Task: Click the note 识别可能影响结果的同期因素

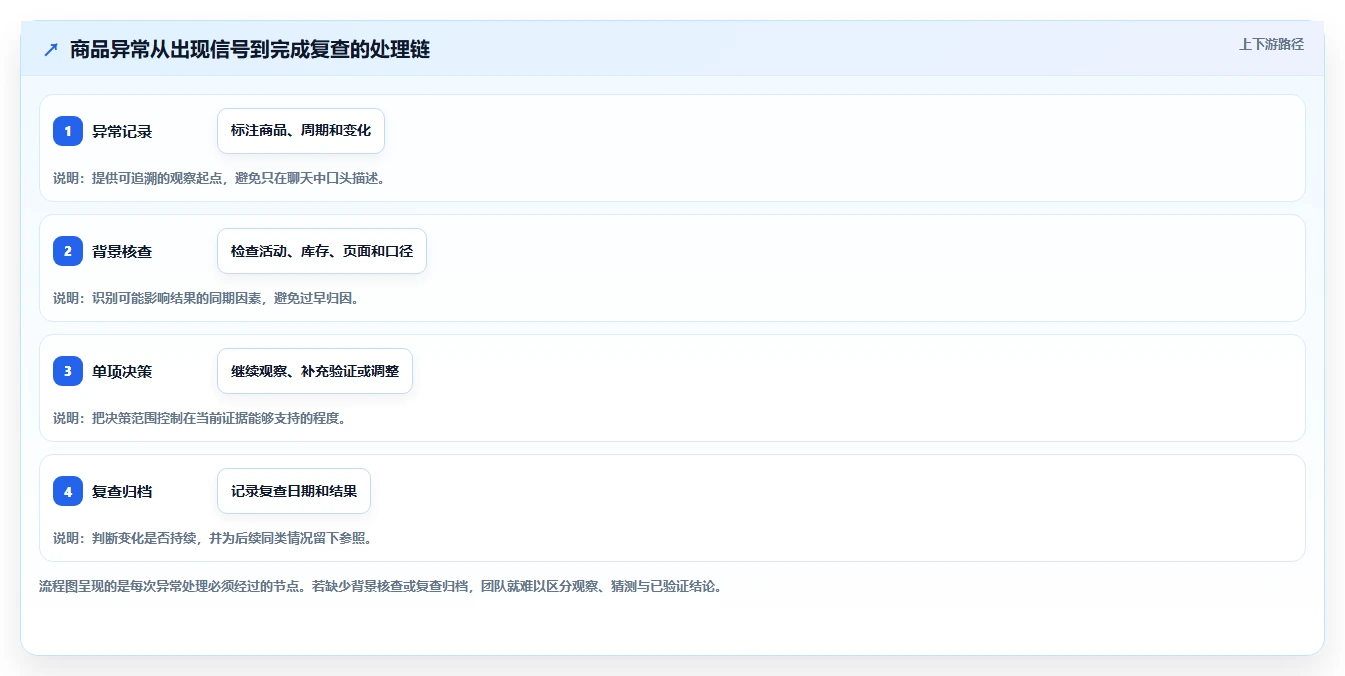Action: [x=206, y=298]
